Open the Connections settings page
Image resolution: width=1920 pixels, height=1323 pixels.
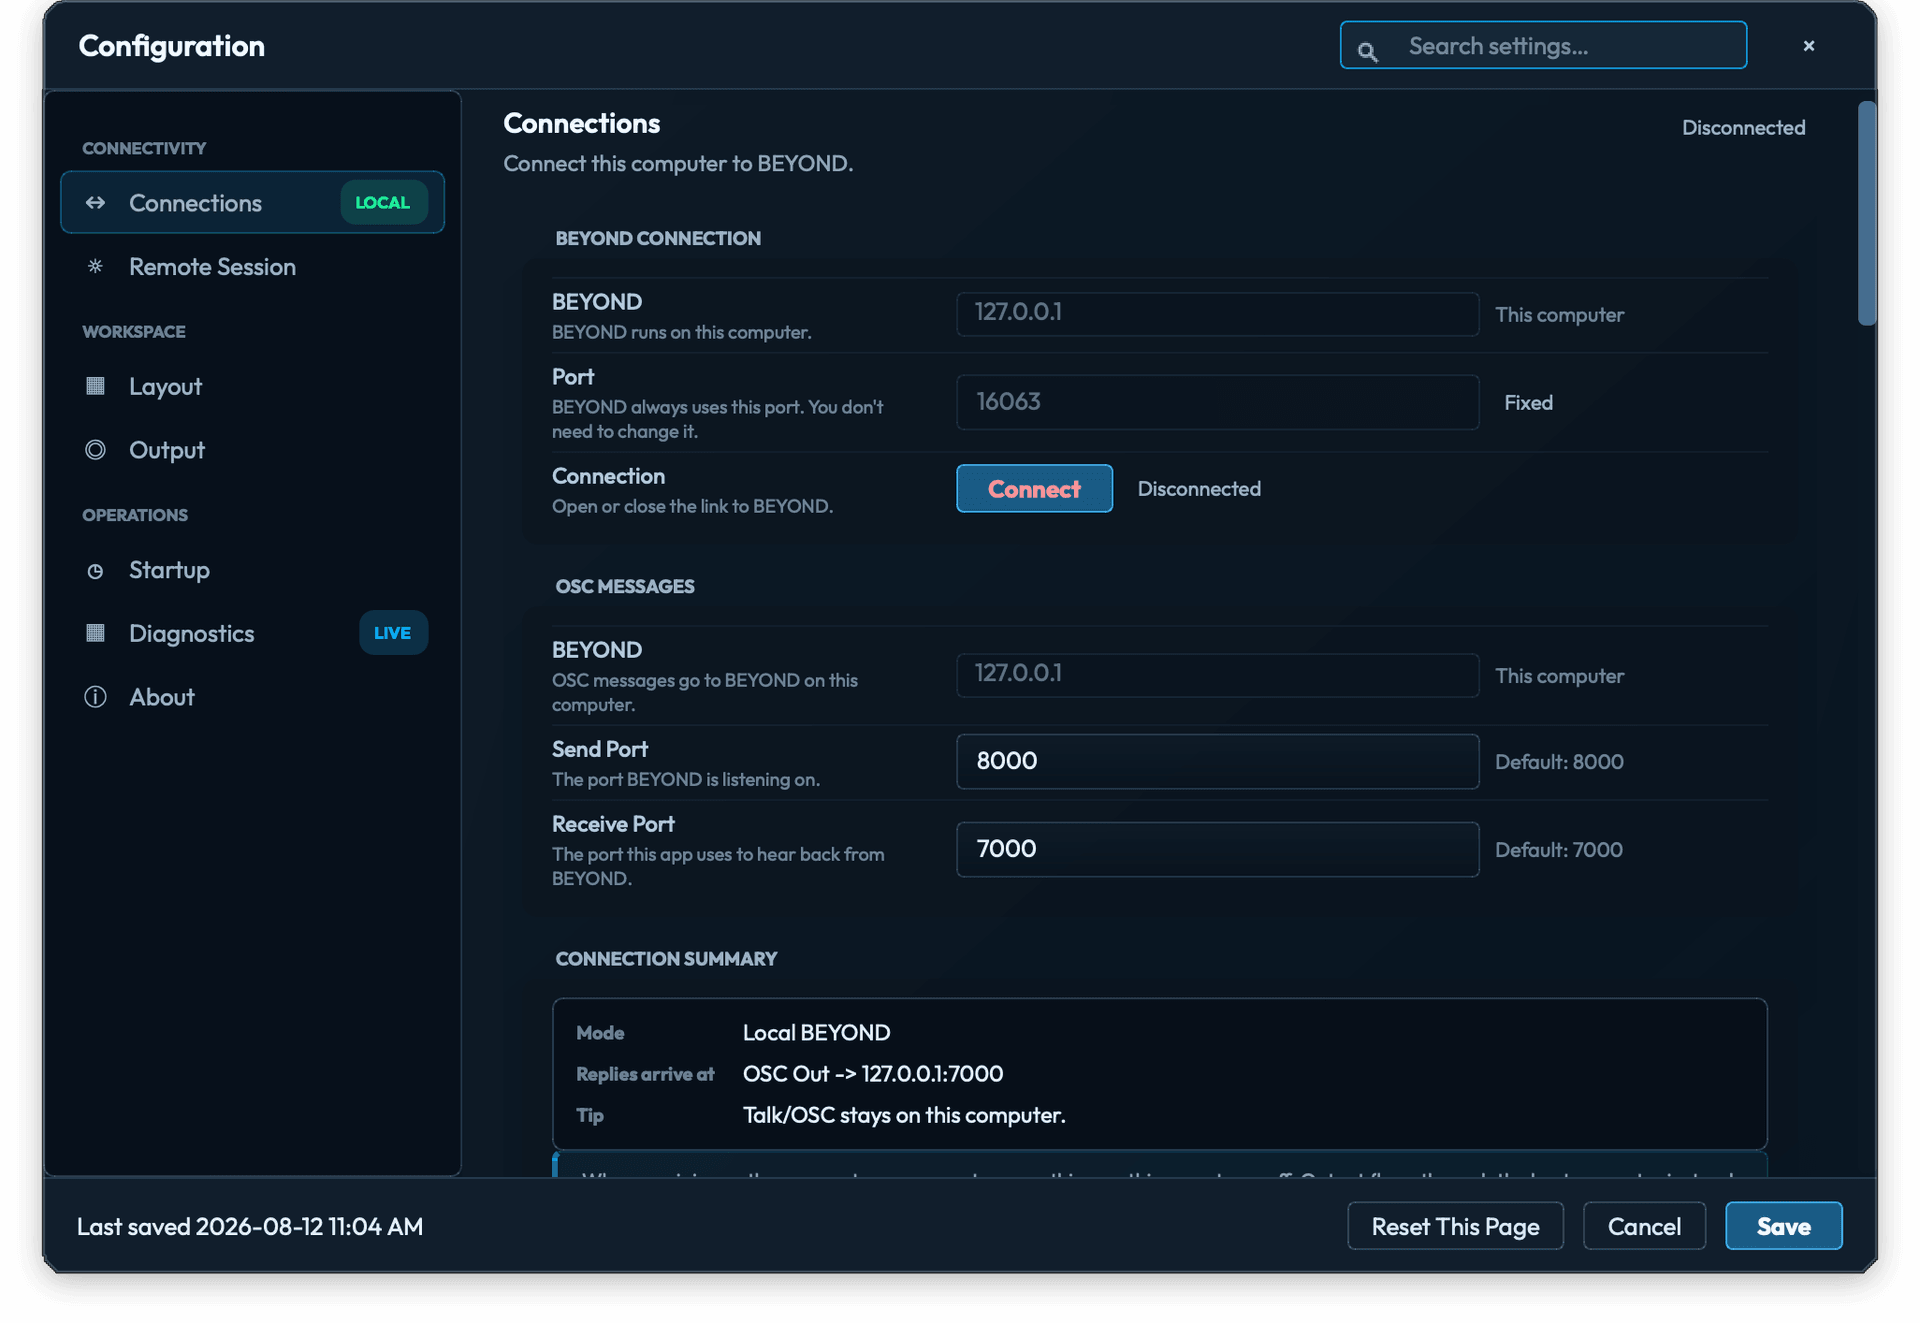pyautogui.click(x=252, y=203)
